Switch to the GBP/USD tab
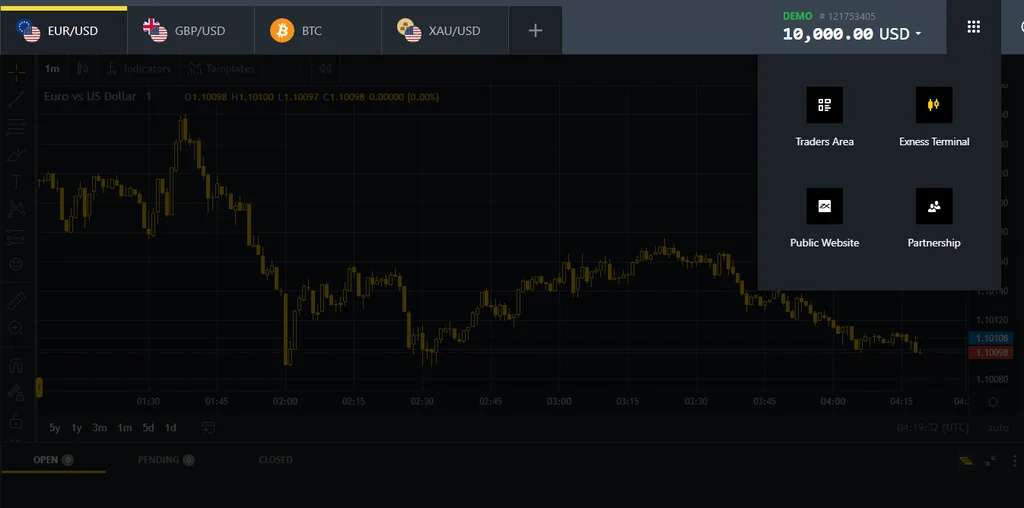This screenshot has width=1024, height=508. [x=190, y=31]
